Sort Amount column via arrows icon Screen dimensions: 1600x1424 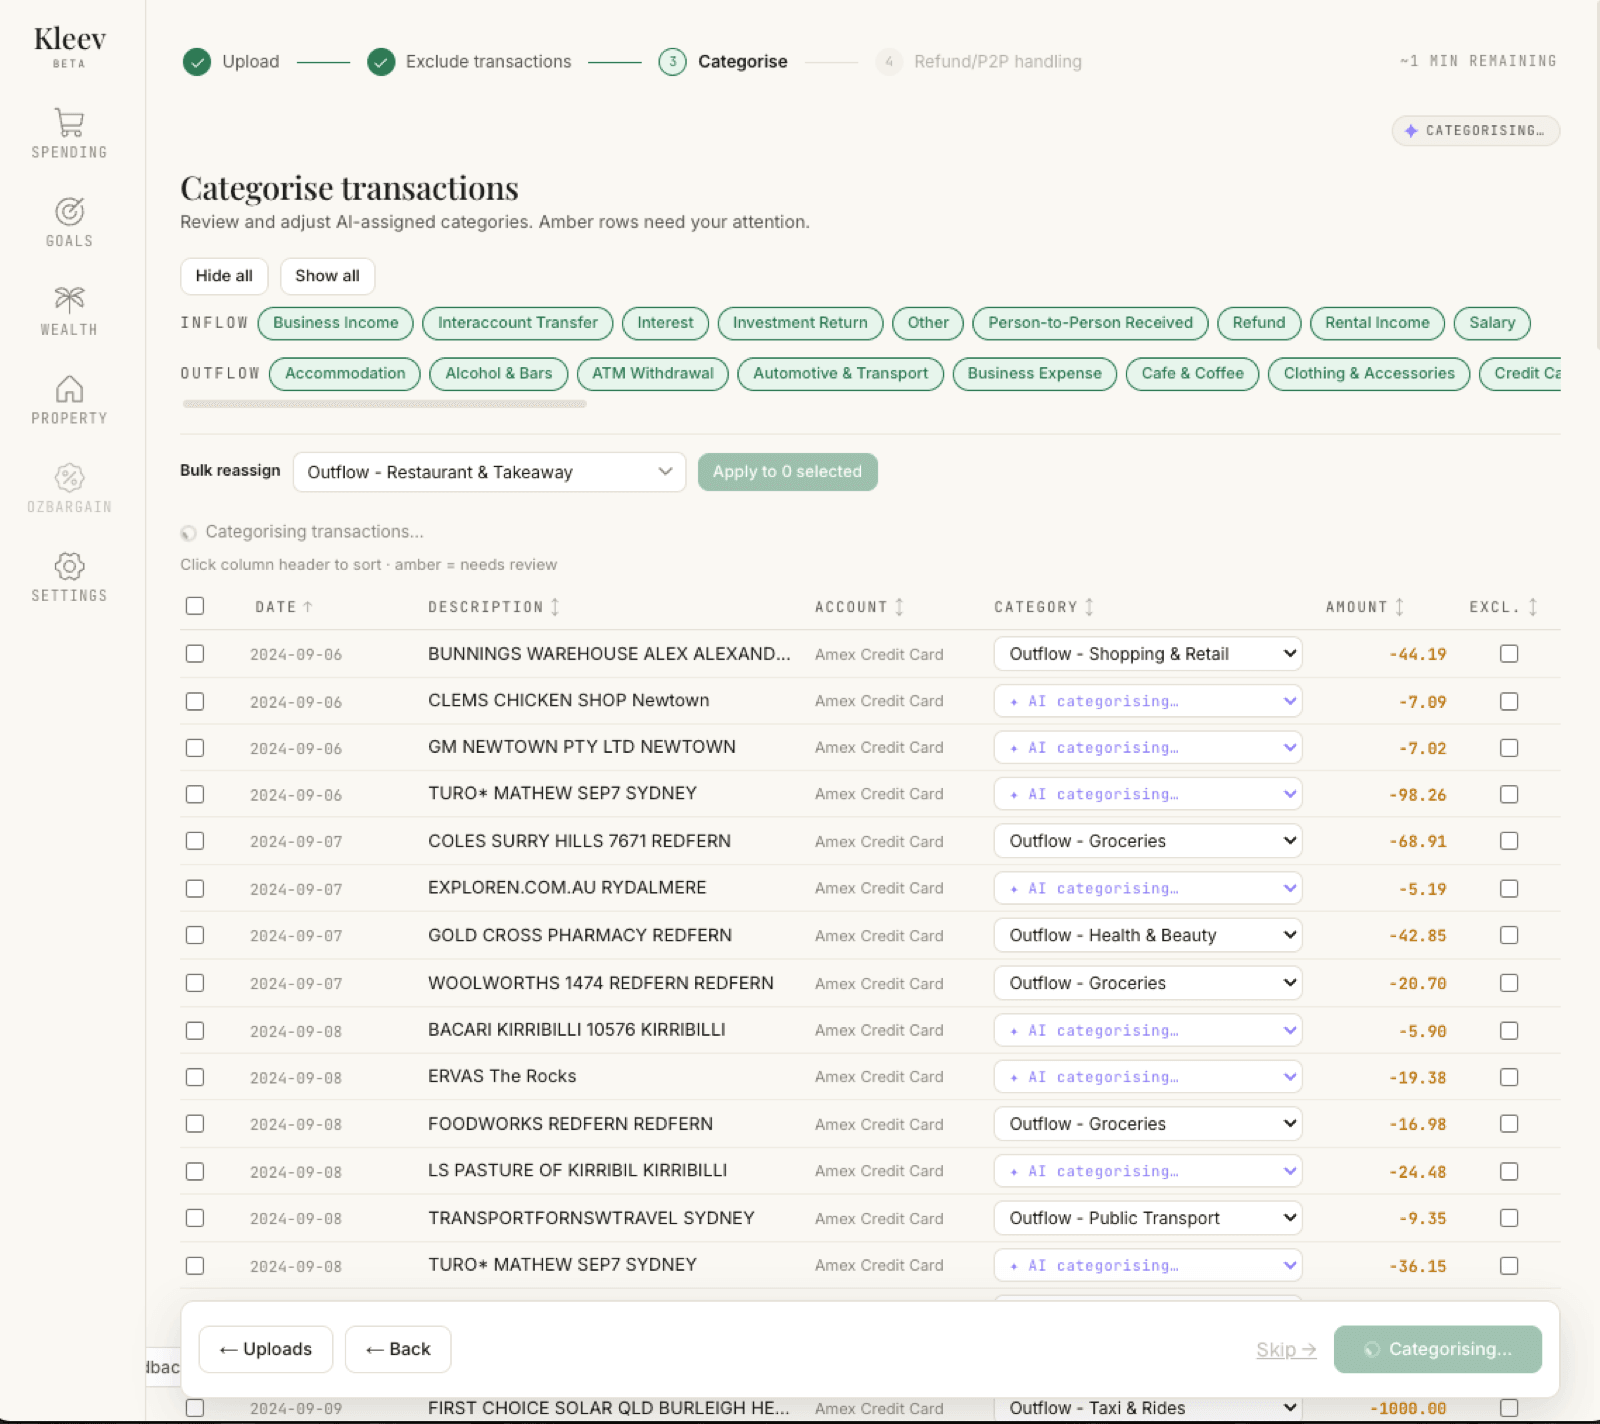1399,607
